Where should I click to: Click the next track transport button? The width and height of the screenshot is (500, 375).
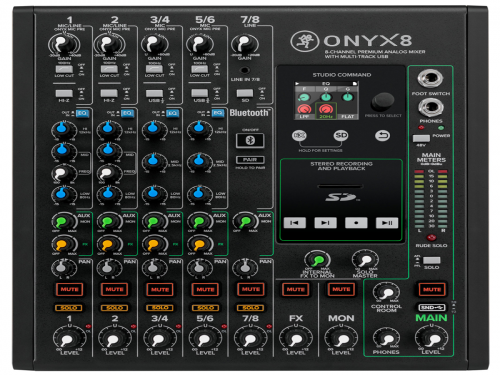[x=325, y=223]
